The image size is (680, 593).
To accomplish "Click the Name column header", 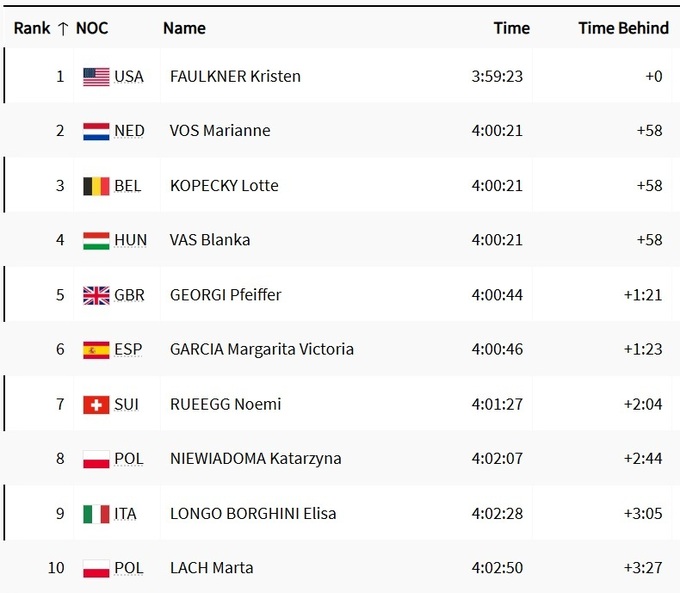I will [x=184, y=28].
